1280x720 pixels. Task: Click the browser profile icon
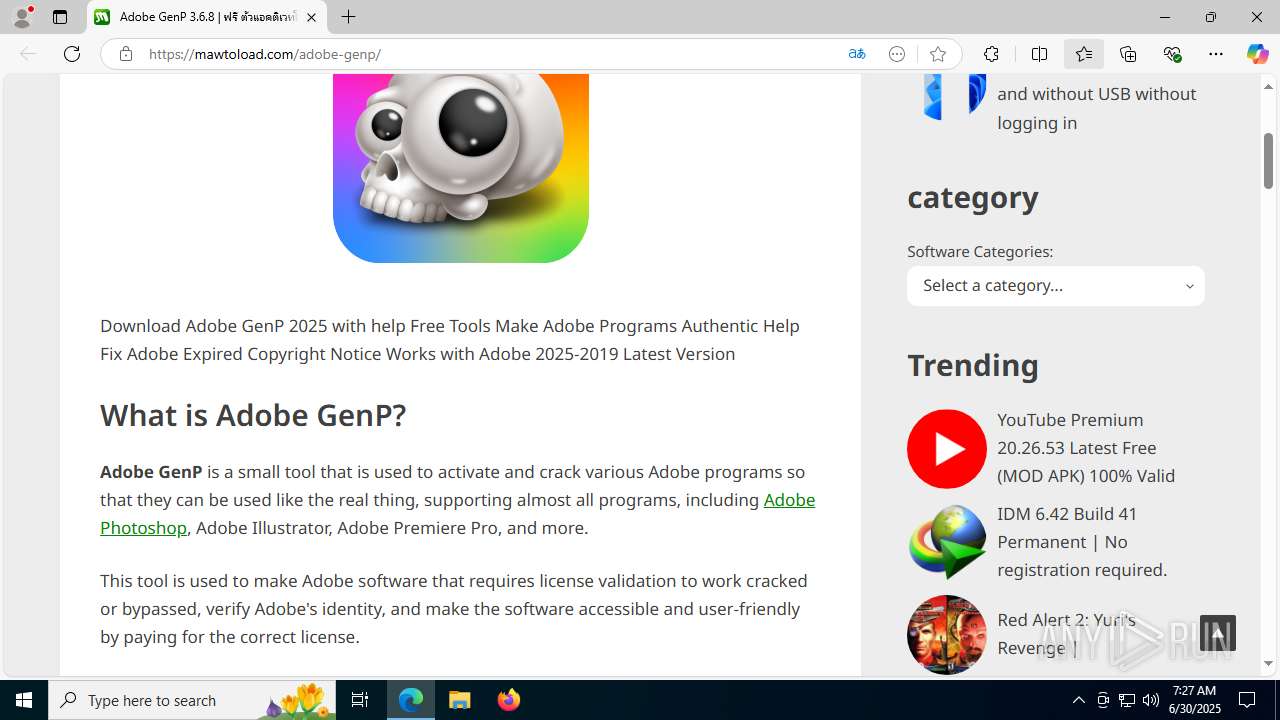point(22,17)
